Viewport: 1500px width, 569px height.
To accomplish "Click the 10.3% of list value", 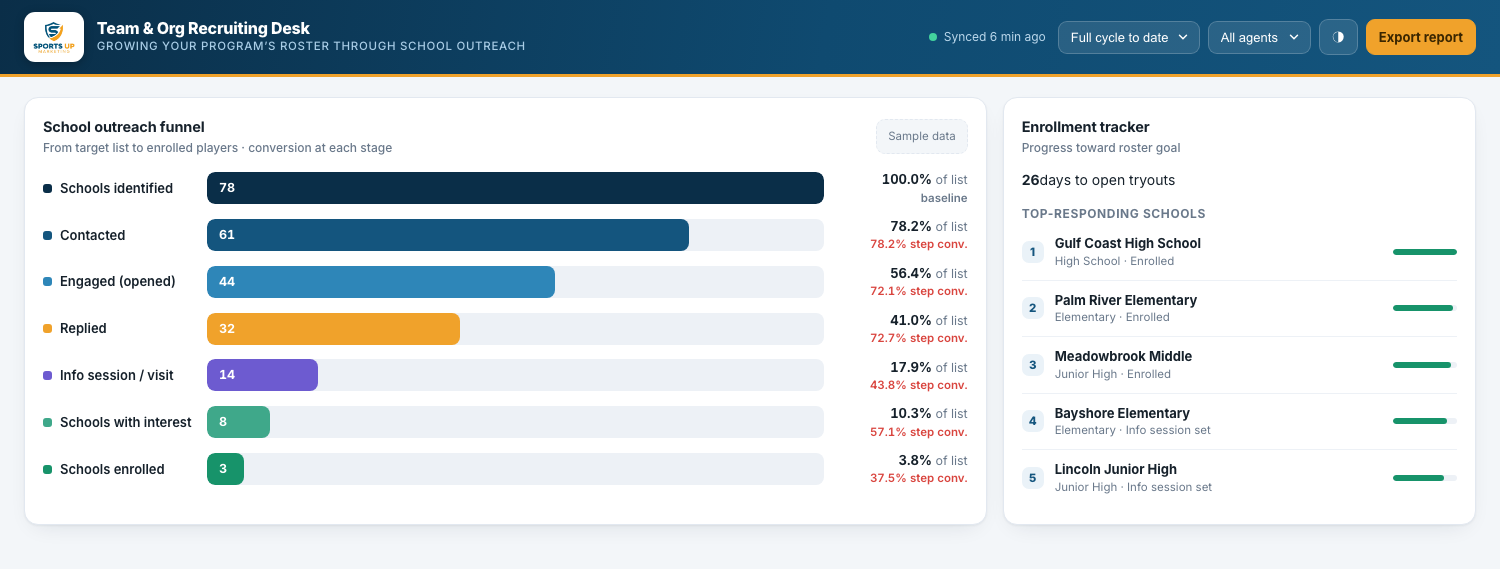I will coord(929,413).
